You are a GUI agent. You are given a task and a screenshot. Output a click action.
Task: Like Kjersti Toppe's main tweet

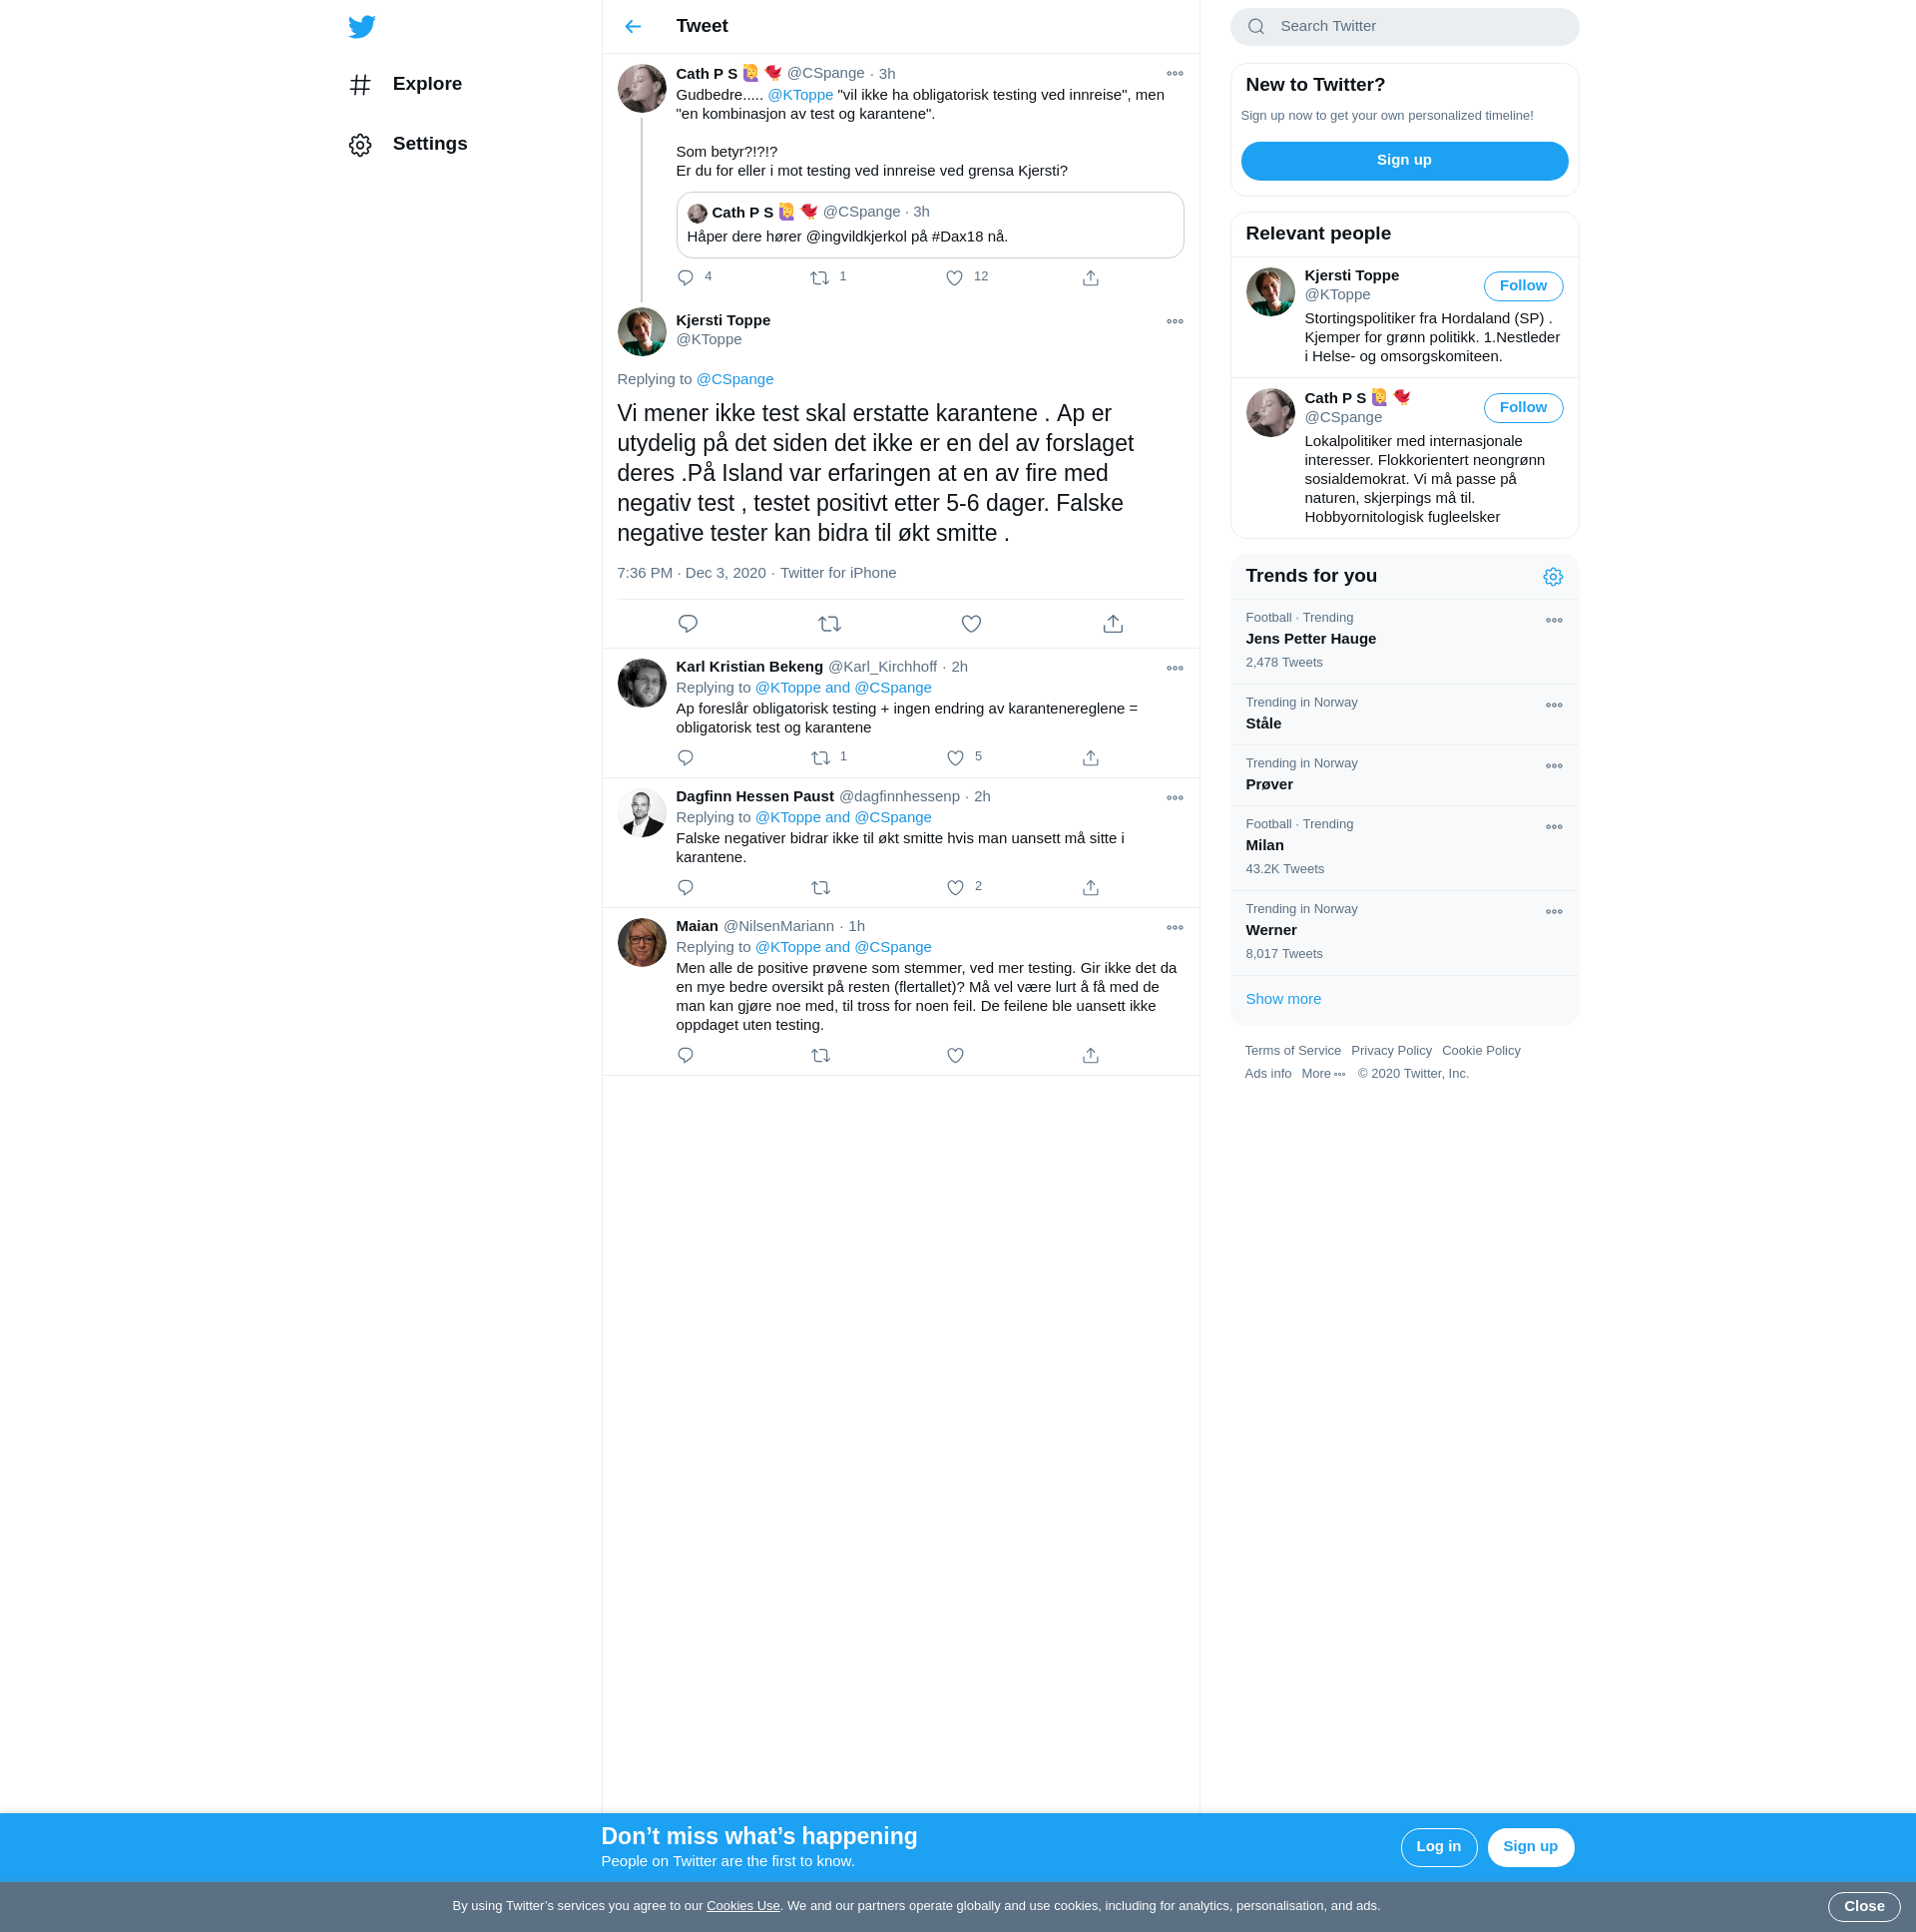[971, 624]
